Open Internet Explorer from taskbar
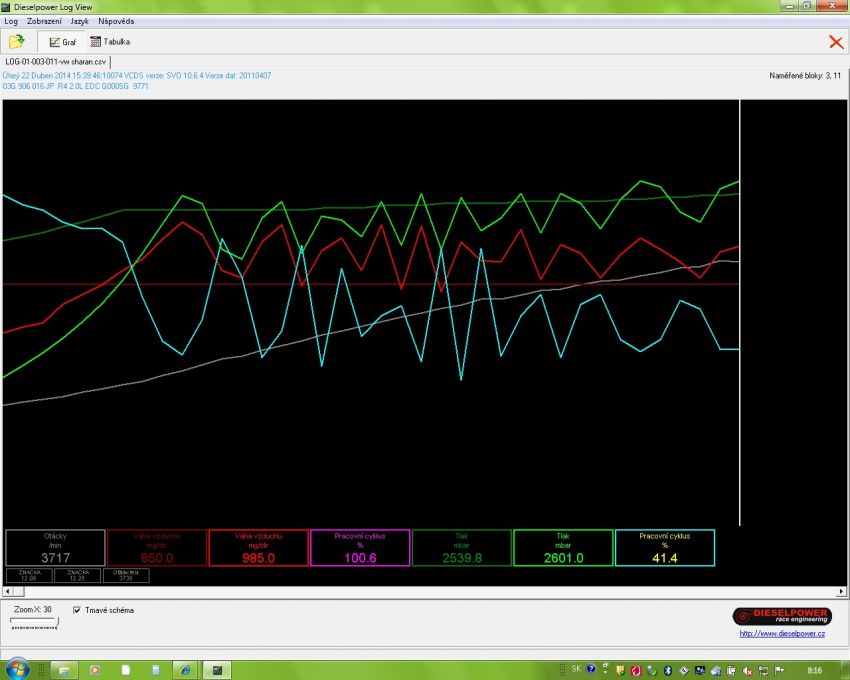 185,671
